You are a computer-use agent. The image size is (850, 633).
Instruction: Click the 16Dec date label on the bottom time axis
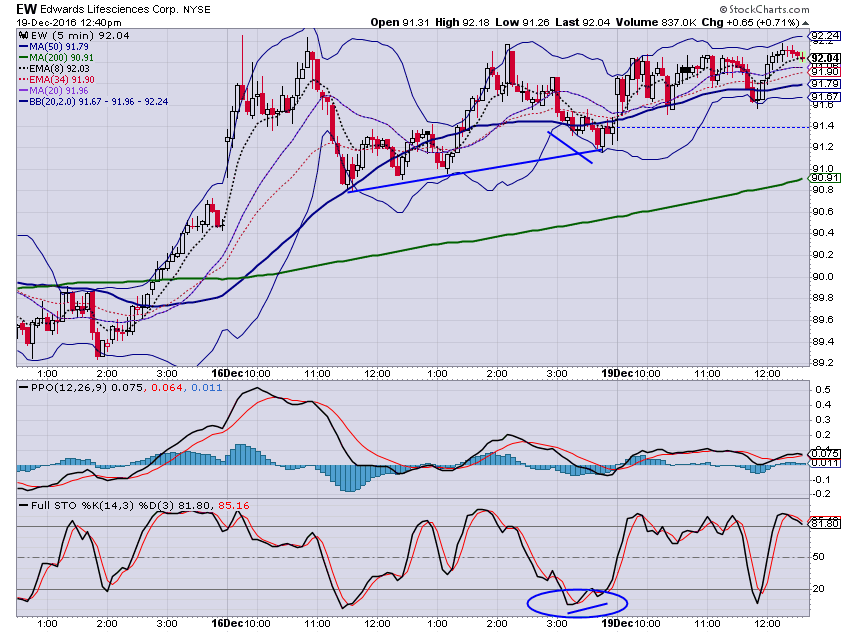coord(227,623)
